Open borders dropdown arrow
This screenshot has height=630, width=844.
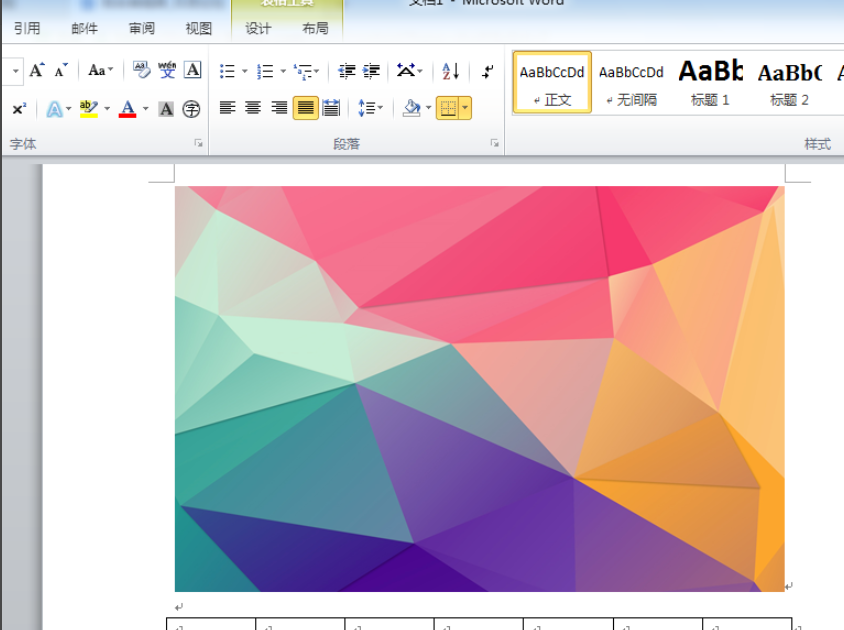pyautogui.click(x=465, y=108)
